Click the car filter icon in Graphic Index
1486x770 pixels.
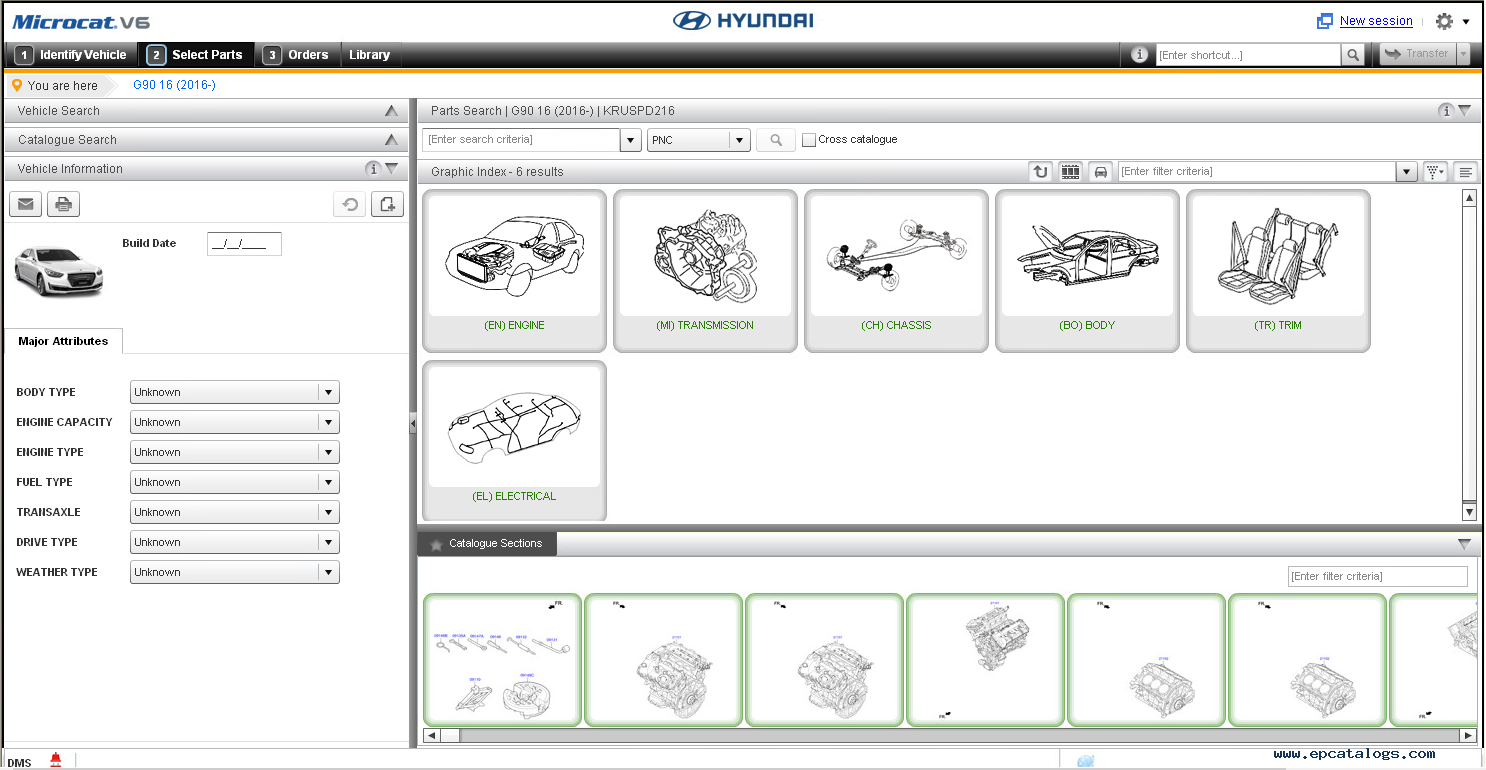click(x=1100, y=172)
